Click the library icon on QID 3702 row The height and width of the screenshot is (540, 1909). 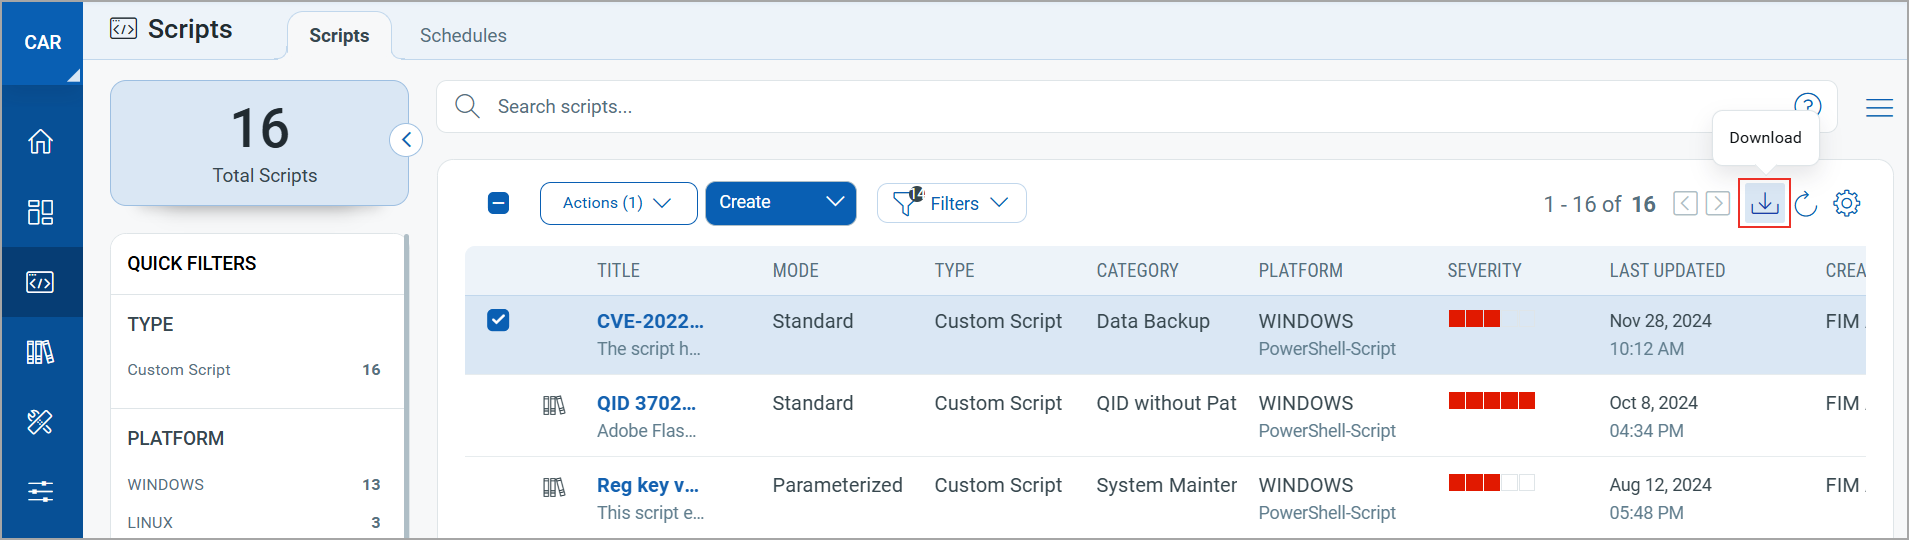tap(554, 405)
